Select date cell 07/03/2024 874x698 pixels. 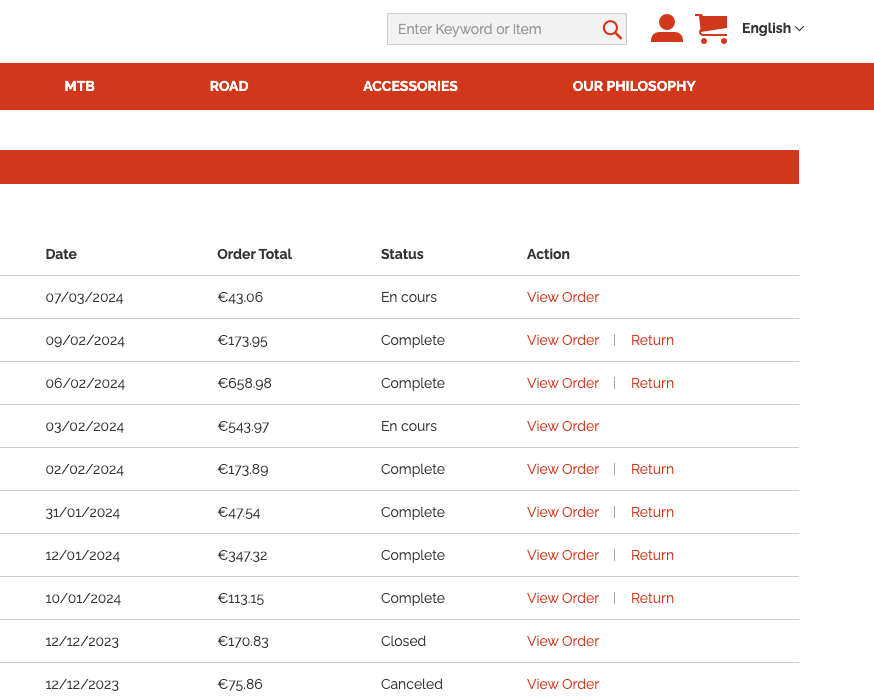(x=84, y=298)
